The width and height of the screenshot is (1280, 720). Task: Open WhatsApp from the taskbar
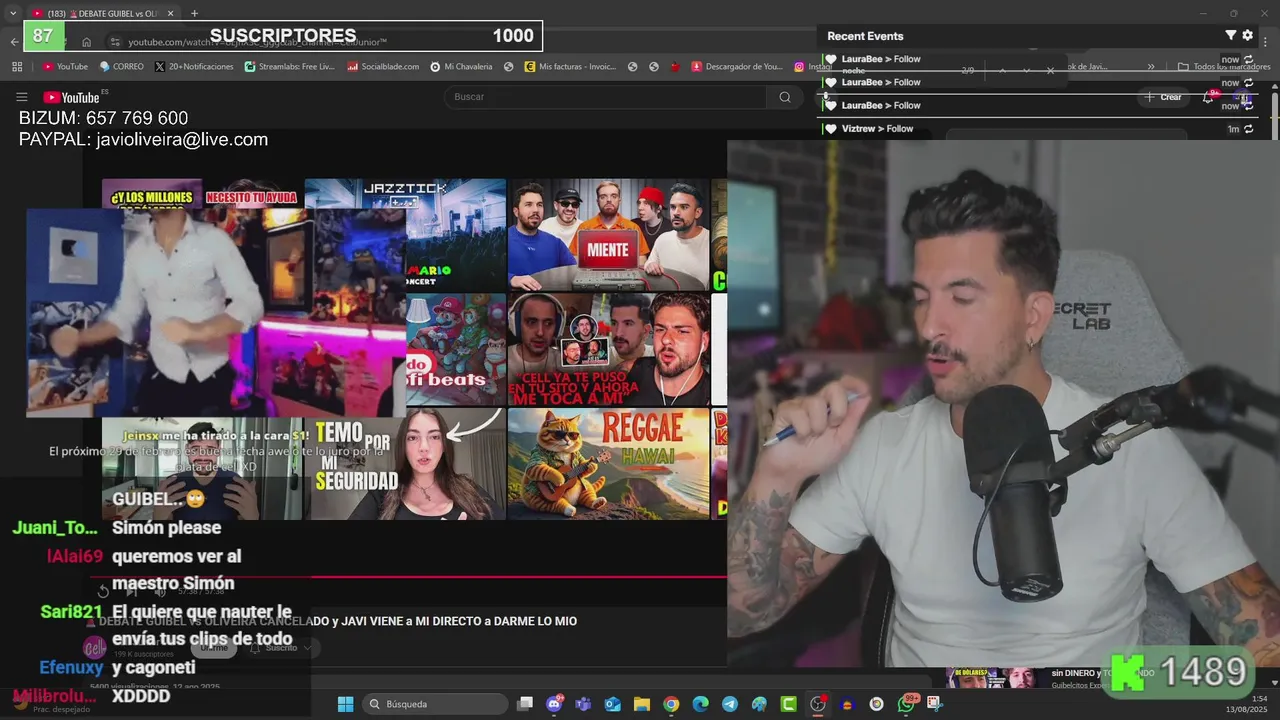[x=906, y=704]
